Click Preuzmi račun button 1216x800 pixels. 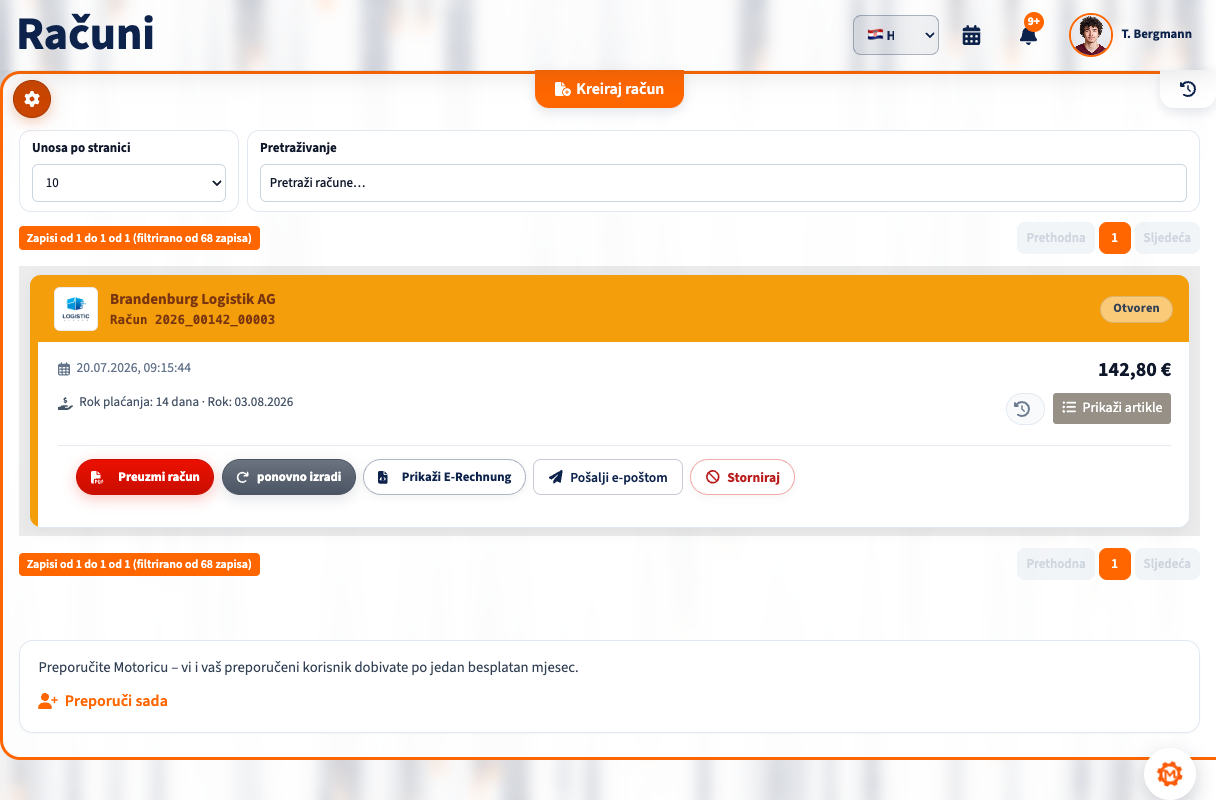pos(145,477)
